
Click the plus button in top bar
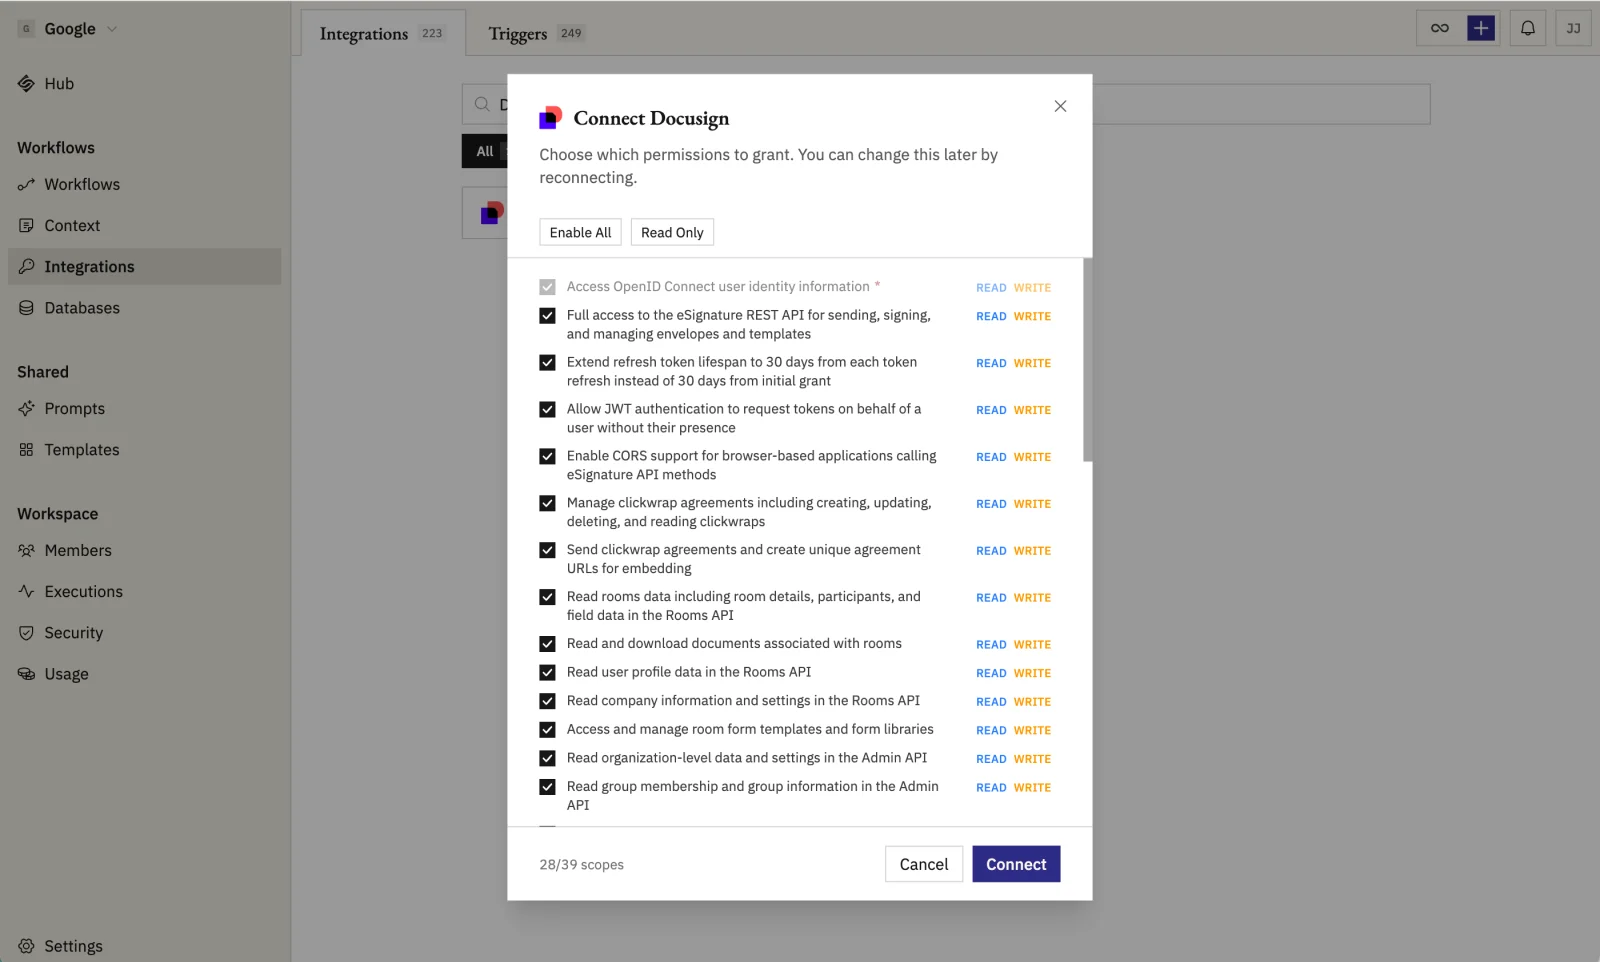1481,28
